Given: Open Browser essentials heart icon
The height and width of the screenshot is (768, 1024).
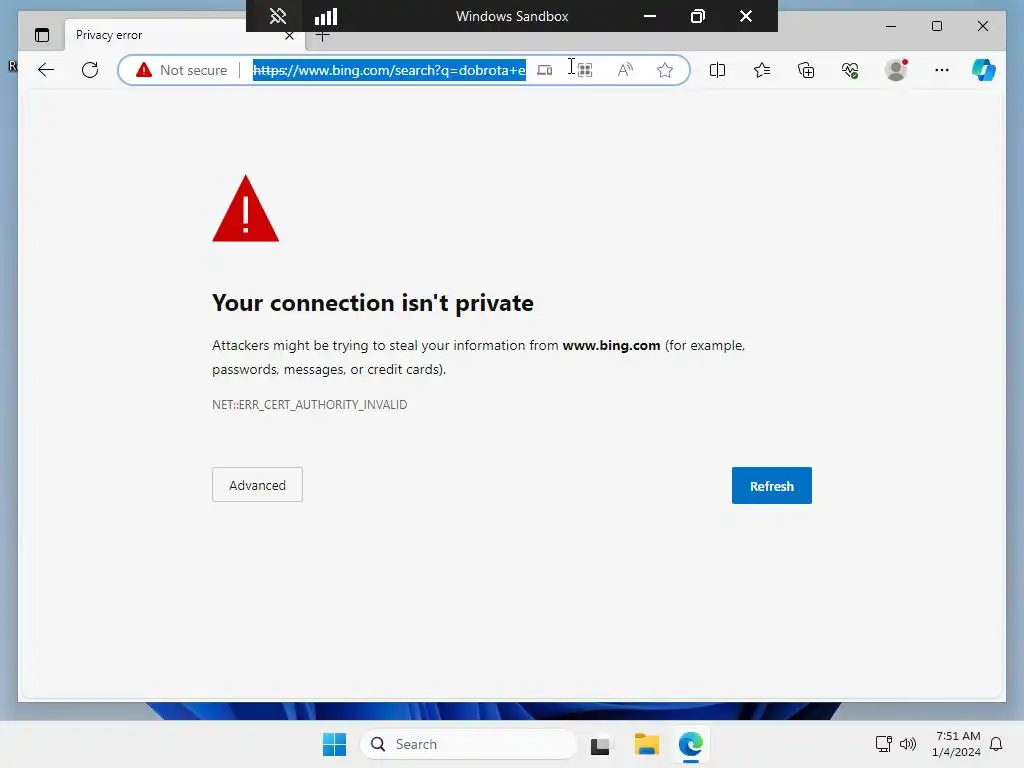Looking at the screenshot, I should (x=850, y=70).
